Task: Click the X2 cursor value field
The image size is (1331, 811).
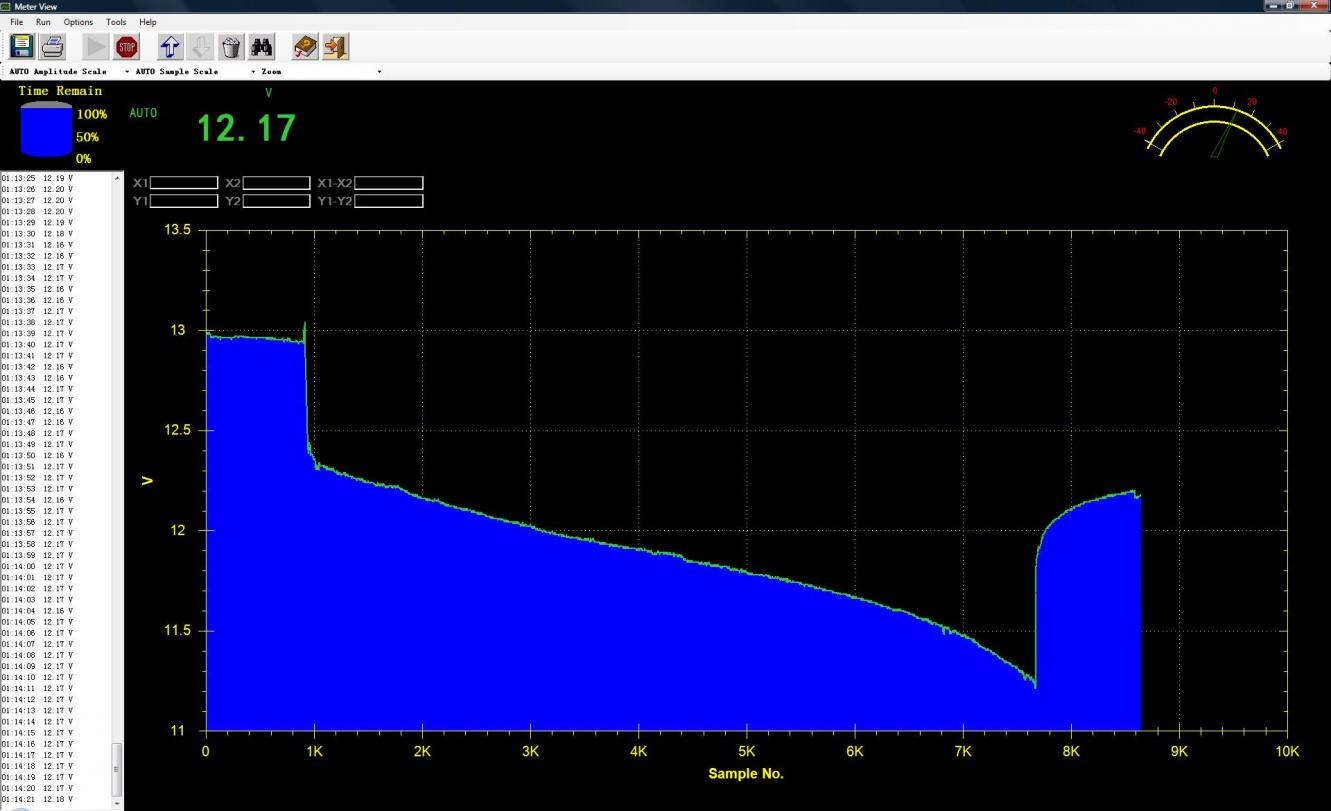Action: pyautogui.click(x=276, y=183)
